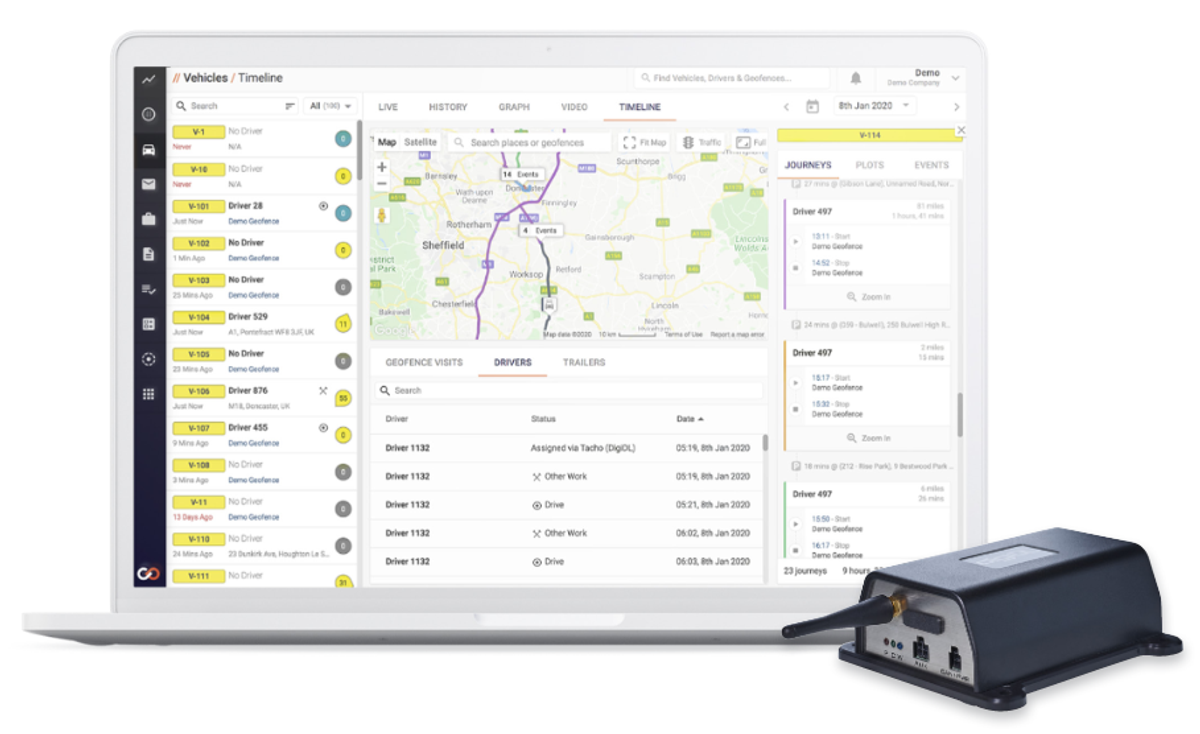Switch to the VIDEO tab
The width and height of the screenshot is (1200, 734).
click(574, 107)
